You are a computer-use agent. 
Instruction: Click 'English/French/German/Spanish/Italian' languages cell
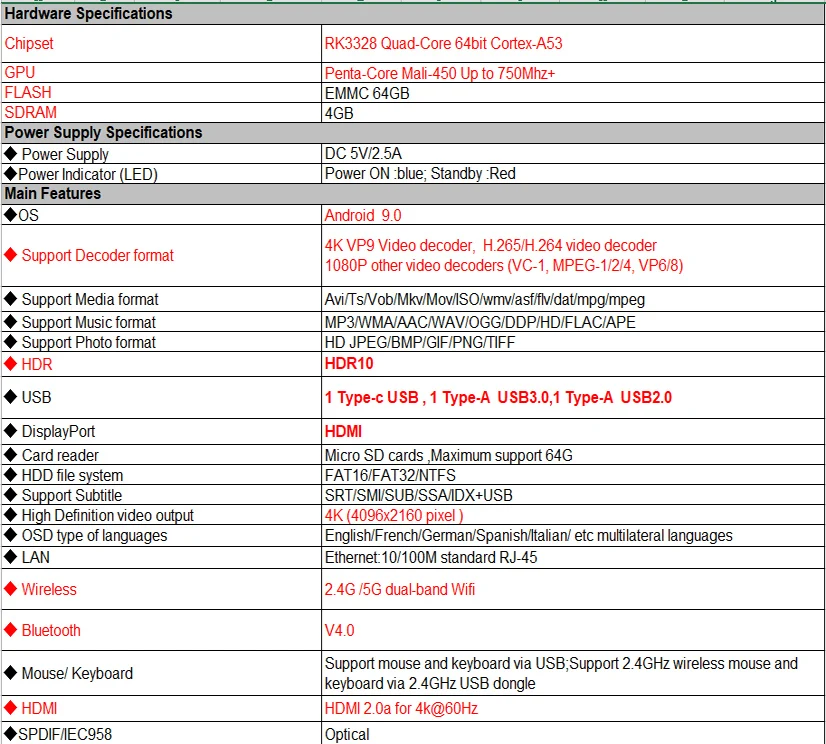tap(573, 535)
